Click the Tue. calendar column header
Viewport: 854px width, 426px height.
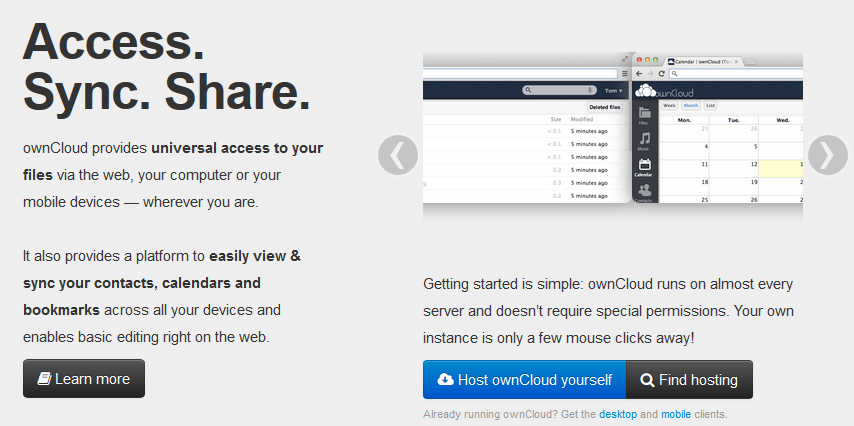(734, 120)
